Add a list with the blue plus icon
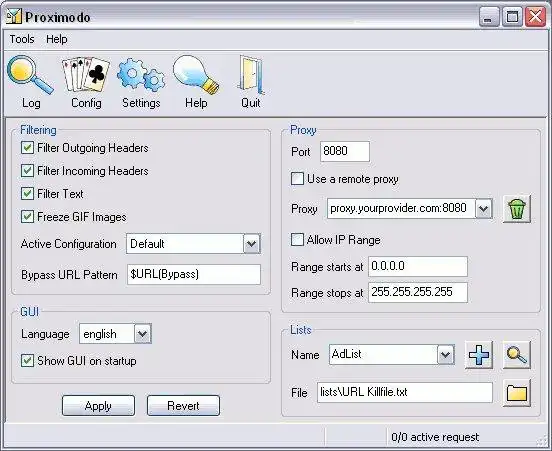The height and width of the screenshot is (451, 552). click(x=479, y=355)
